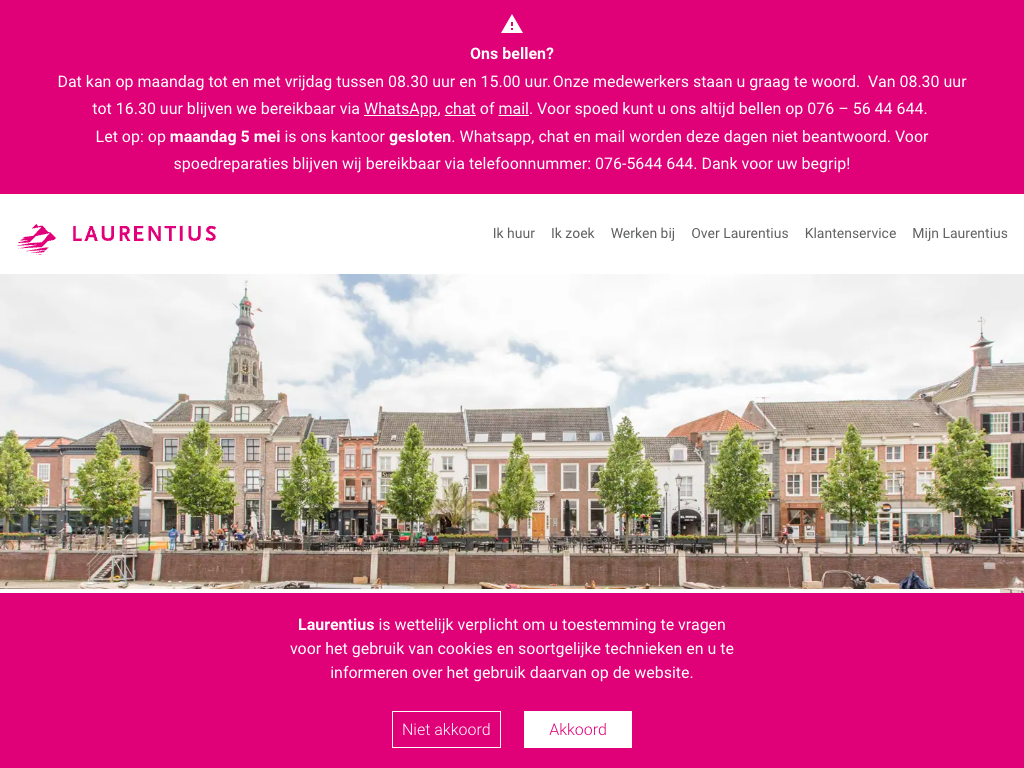The width and height of the screenshot is (1024, 768).
Task: Decline cookies with the Niet akkoord button
Action: 446,729
